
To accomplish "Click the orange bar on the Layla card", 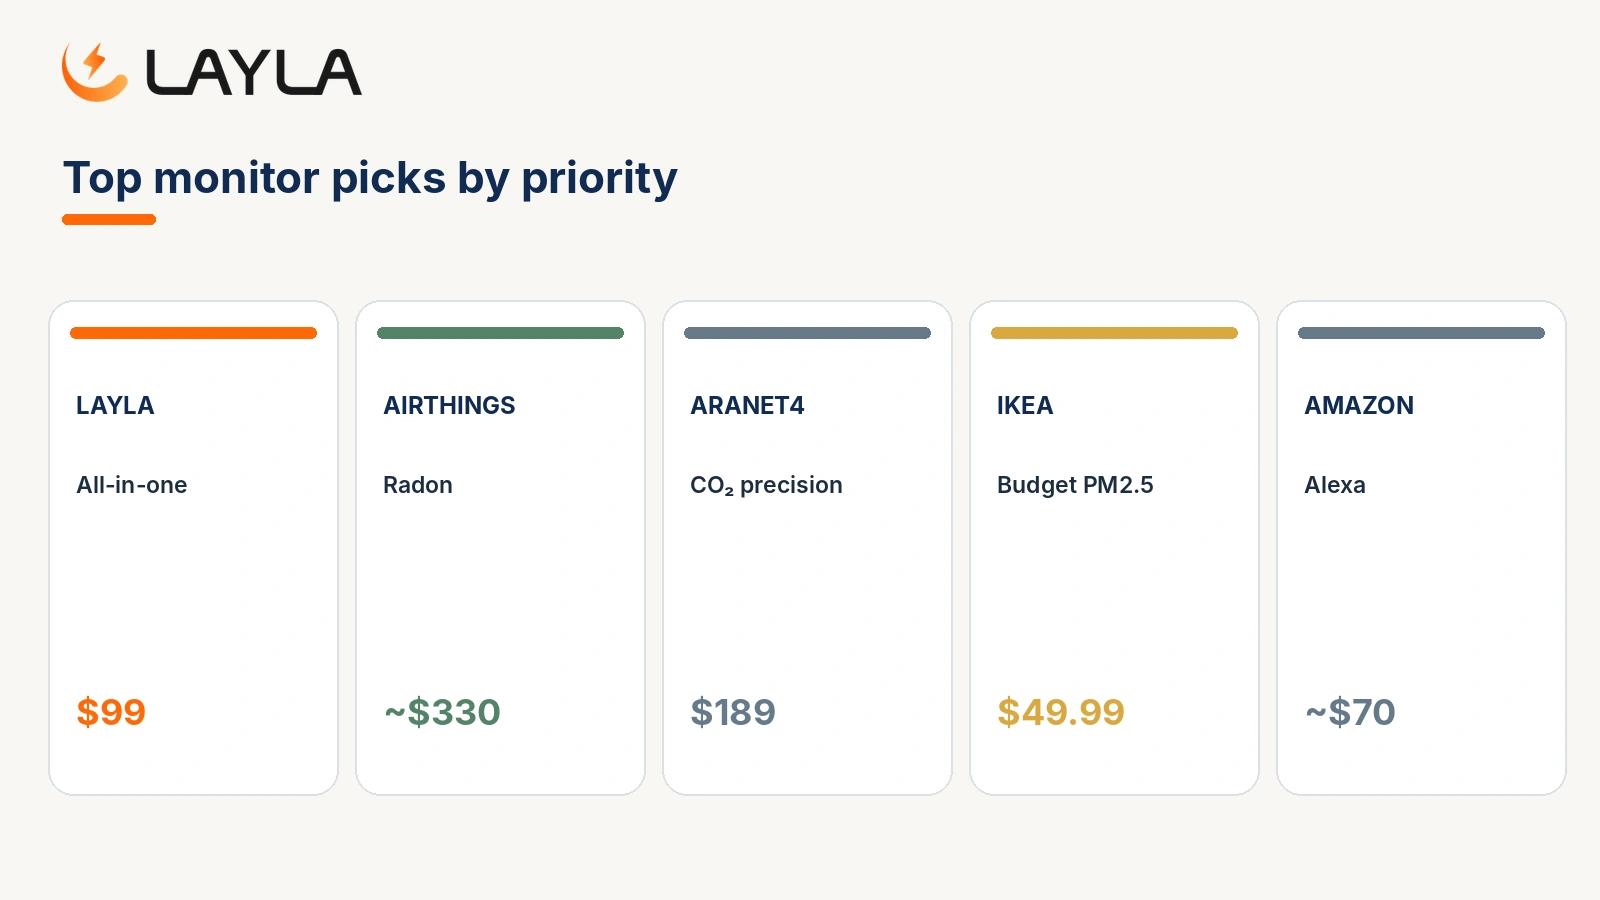I will click(193, 333).
